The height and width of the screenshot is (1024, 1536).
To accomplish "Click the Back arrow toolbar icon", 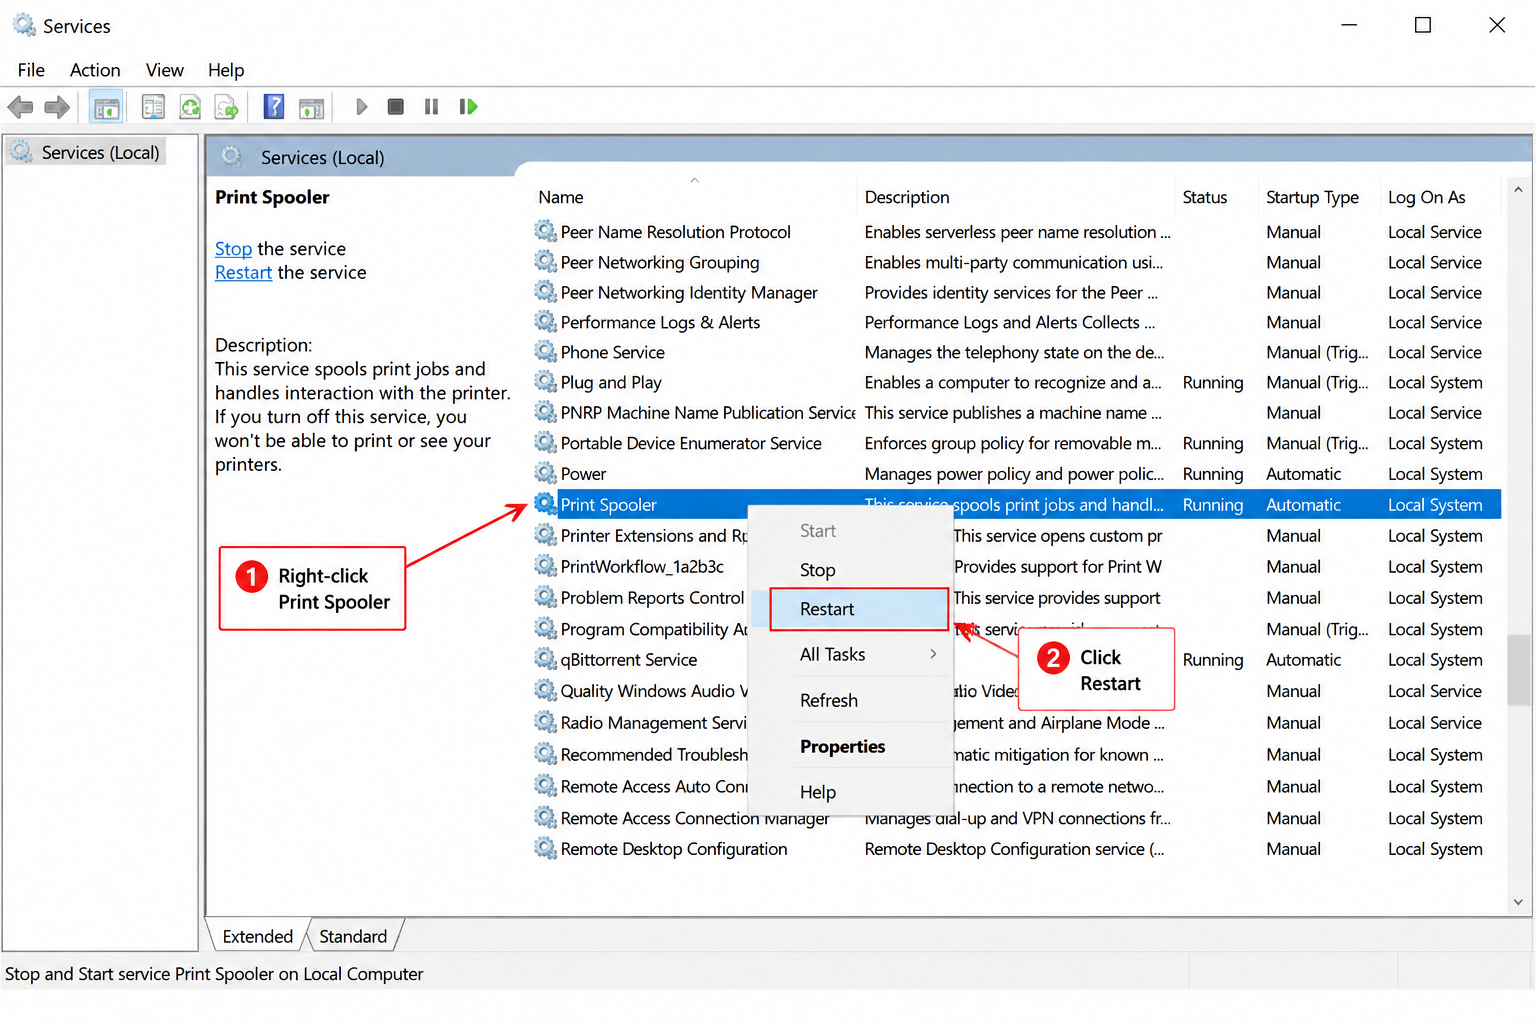I will point(20,107).
